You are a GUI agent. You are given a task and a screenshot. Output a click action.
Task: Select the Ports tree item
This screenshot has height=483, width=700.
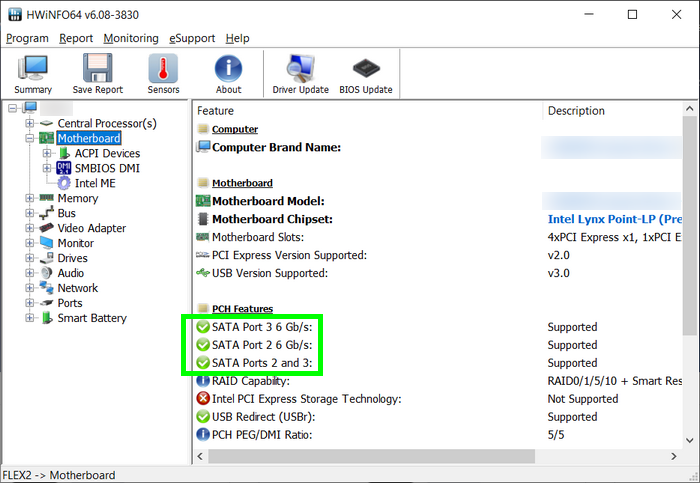pos(70,303)
